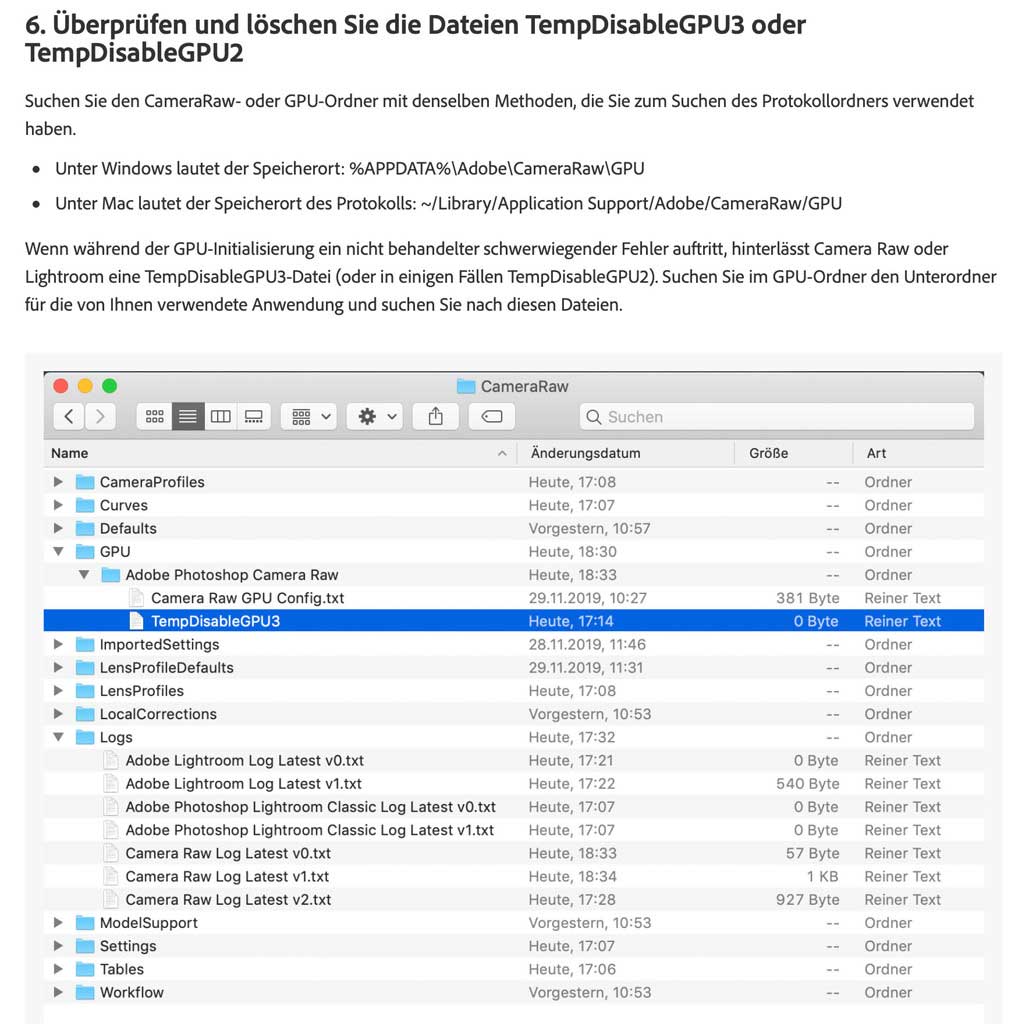Click the Workflow folder icon
1015x1024 pixels.
(x=85, y=992)
